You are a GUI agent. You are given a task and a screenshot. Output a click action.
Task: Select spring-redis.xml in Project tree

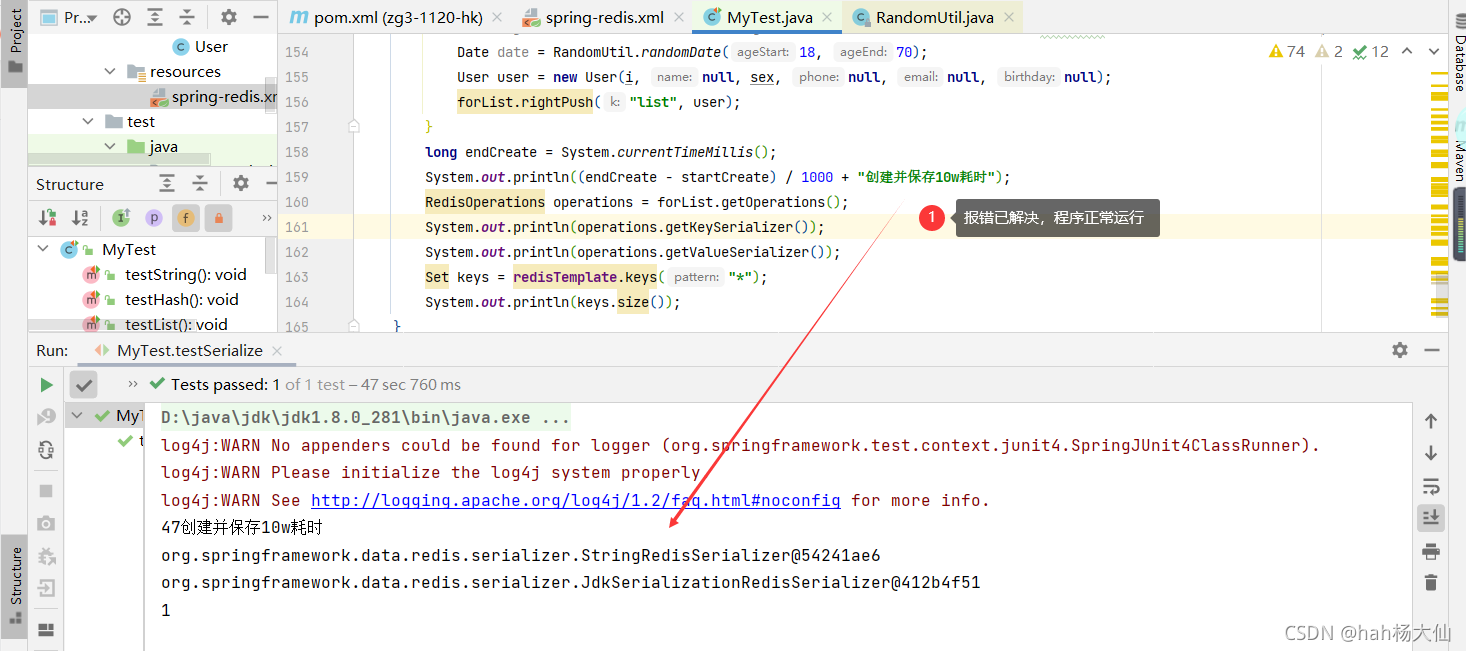(212, 97)
